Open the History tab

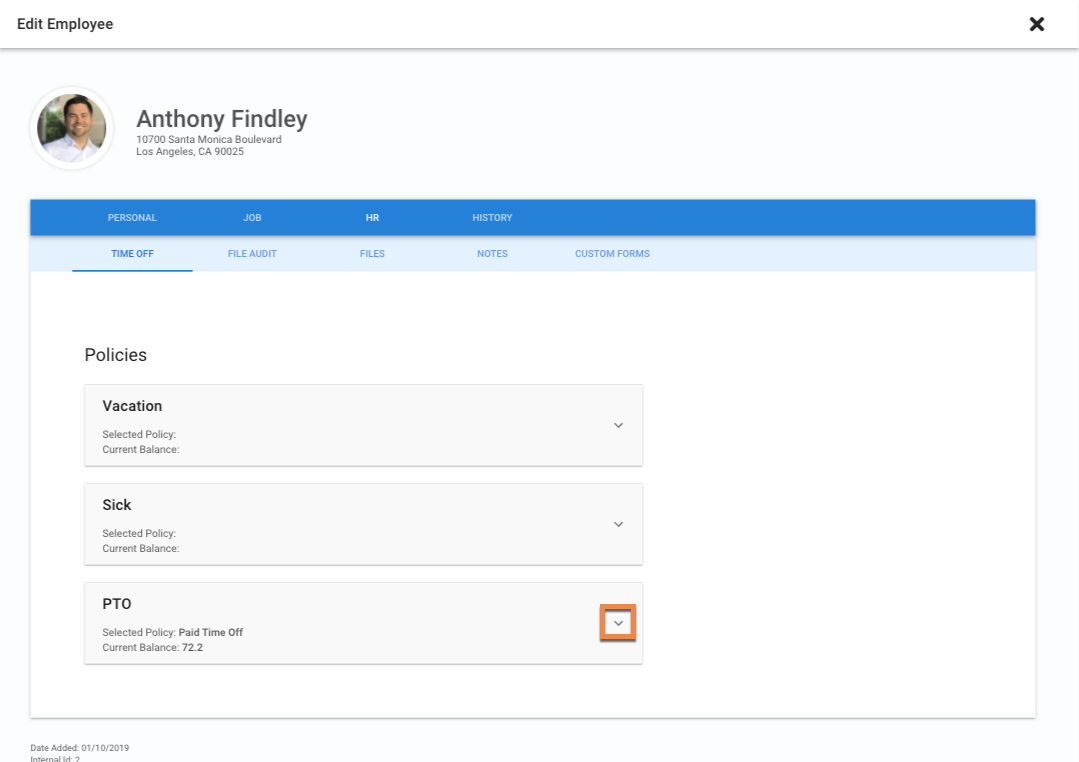pyautogui.click(x=492, y=218)
